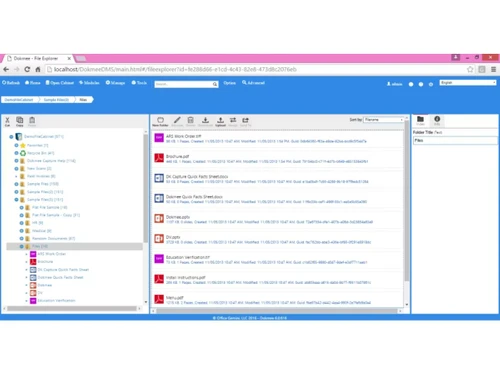Click the Upload toolbar icon
500x375 pixels.
point(220,121)
